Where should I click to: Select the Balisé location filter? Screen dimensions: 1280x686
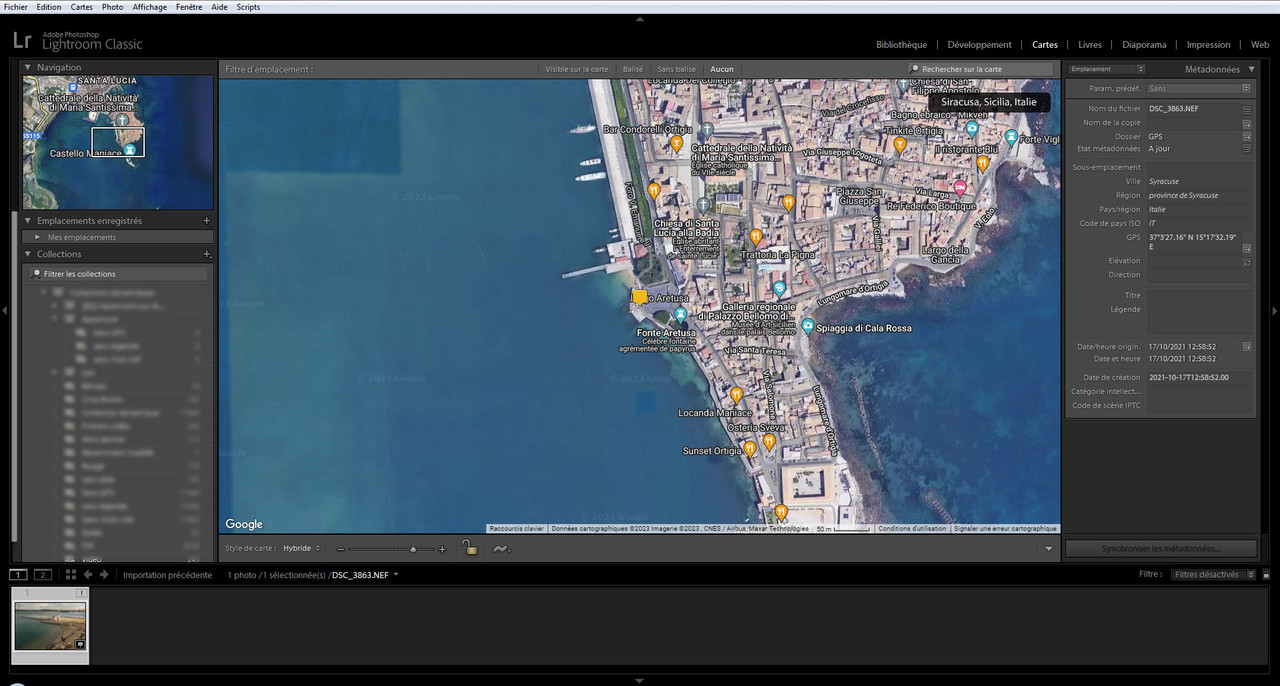pos(633,69)
